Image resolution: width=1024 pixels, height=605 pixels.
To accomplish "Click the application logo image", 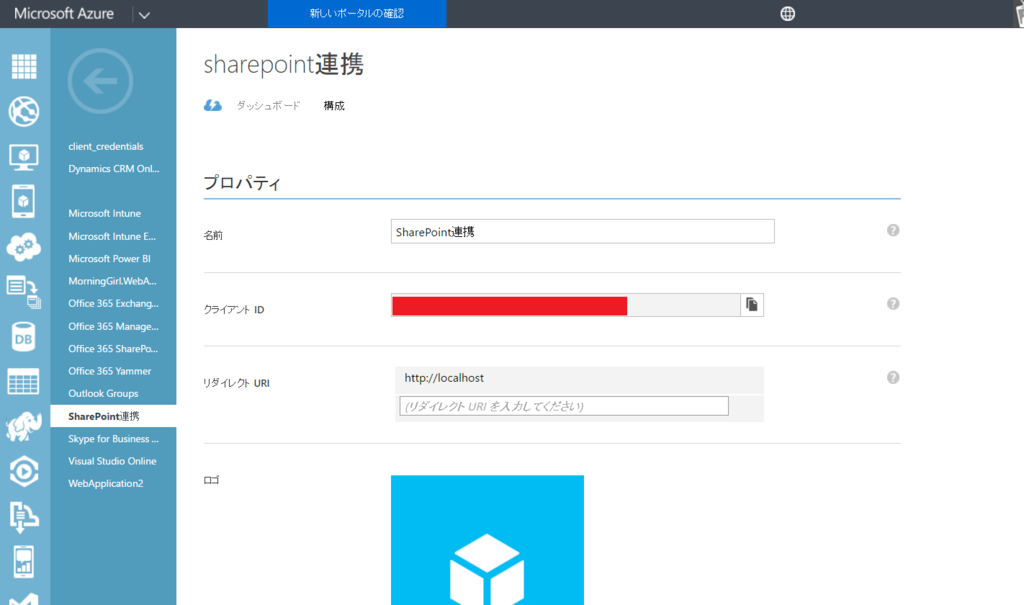I will (487, 540).
